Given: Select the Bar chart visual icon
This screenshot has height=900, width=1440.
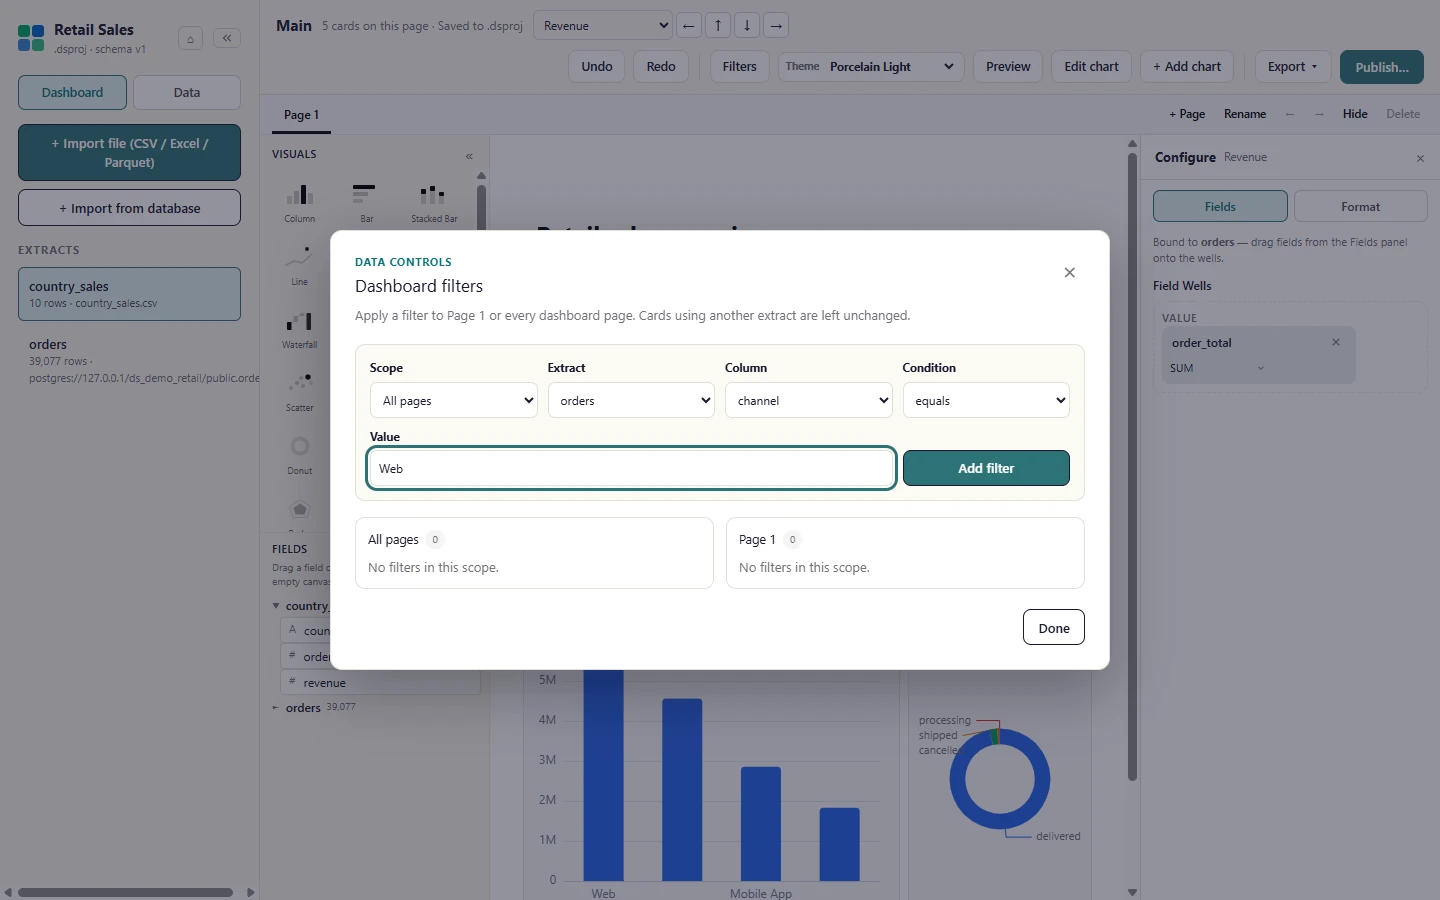Looking at the screenshot, I should pyautogui.click(x=366, y=202).
